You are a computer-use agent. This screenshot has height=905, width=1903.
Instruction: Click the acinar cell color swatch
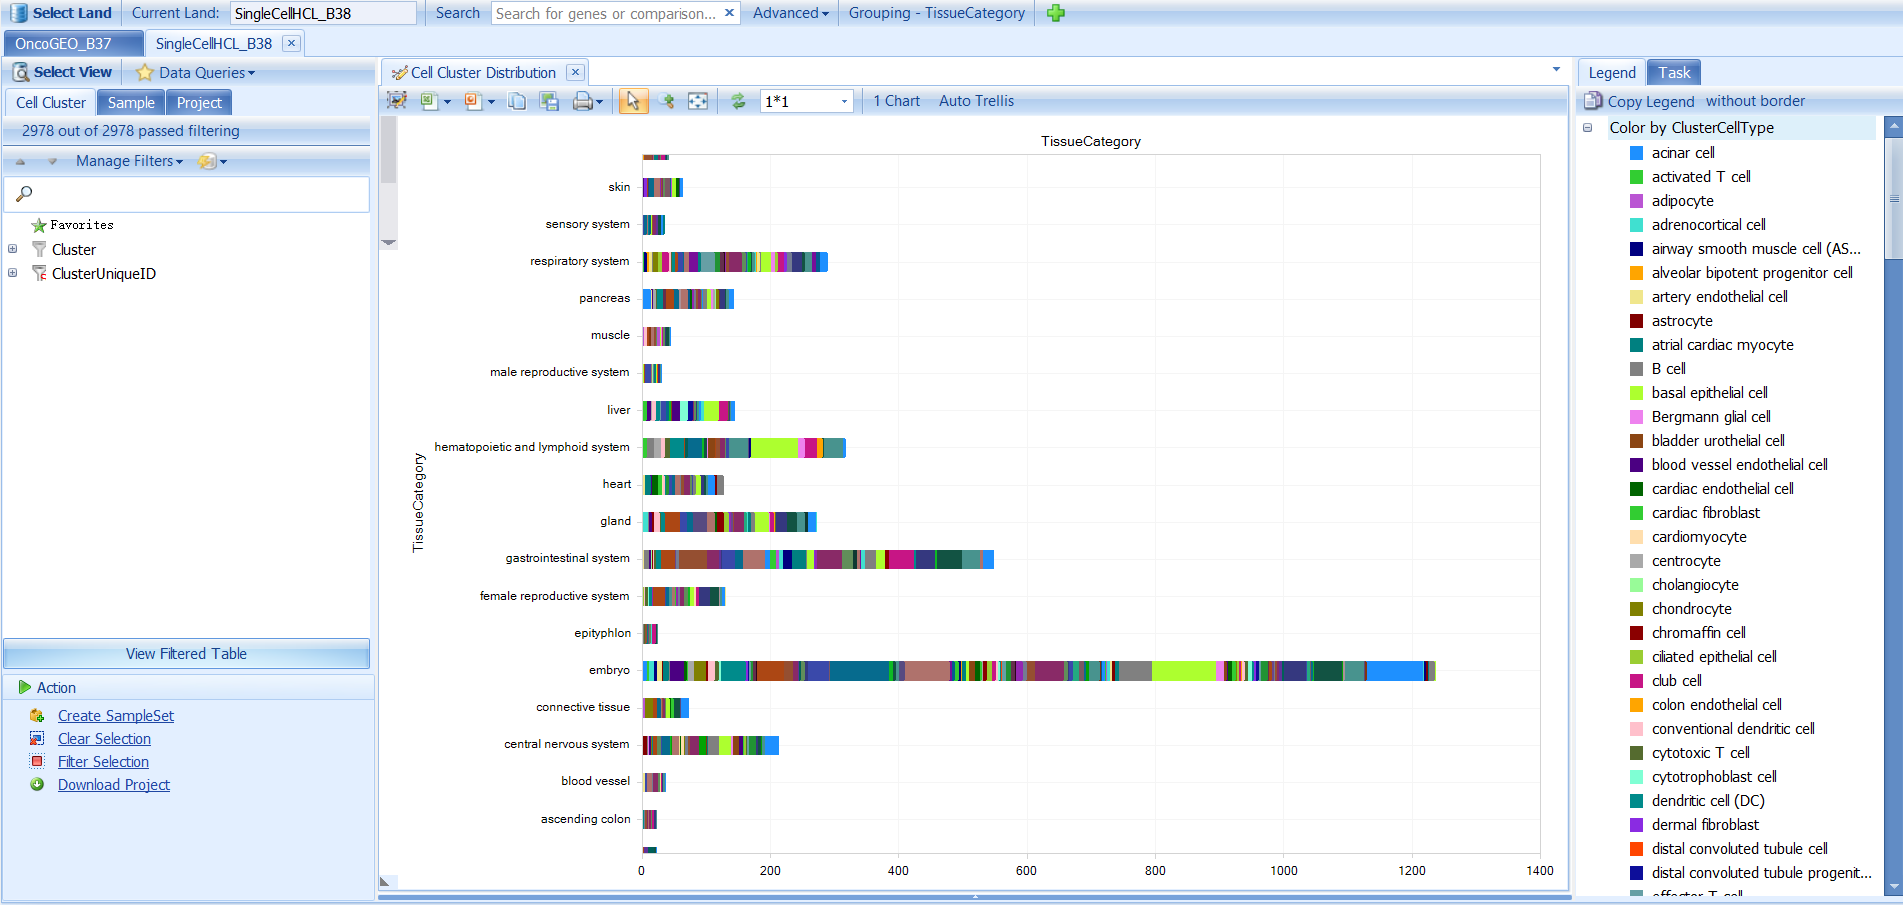coord(1637,153)
